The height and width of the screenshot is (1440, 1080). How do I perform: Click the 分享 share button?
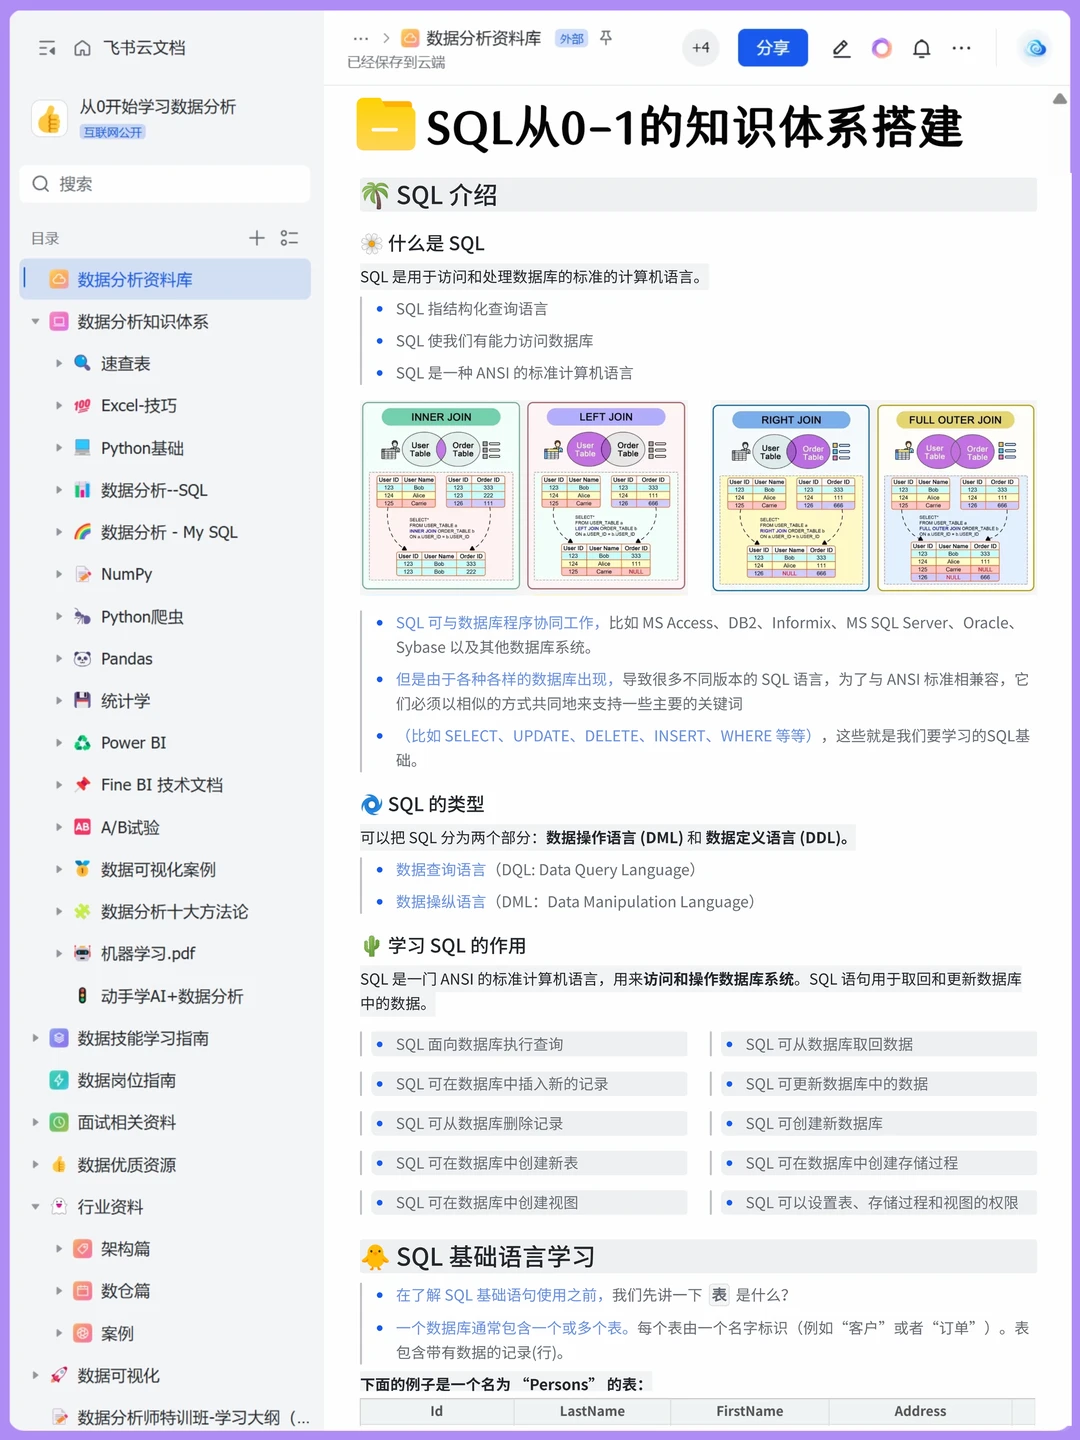772,47
